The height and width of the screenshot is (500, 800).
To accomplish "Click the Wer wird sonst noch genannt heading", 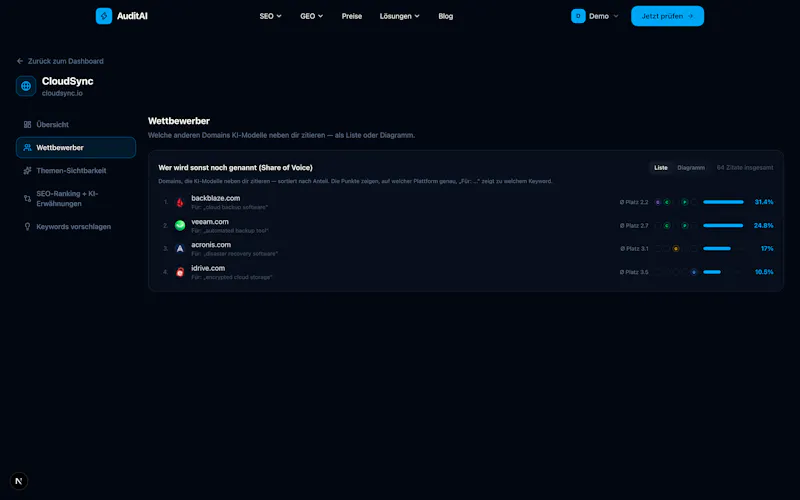I will pyautogui.click(x=235, y=167).
